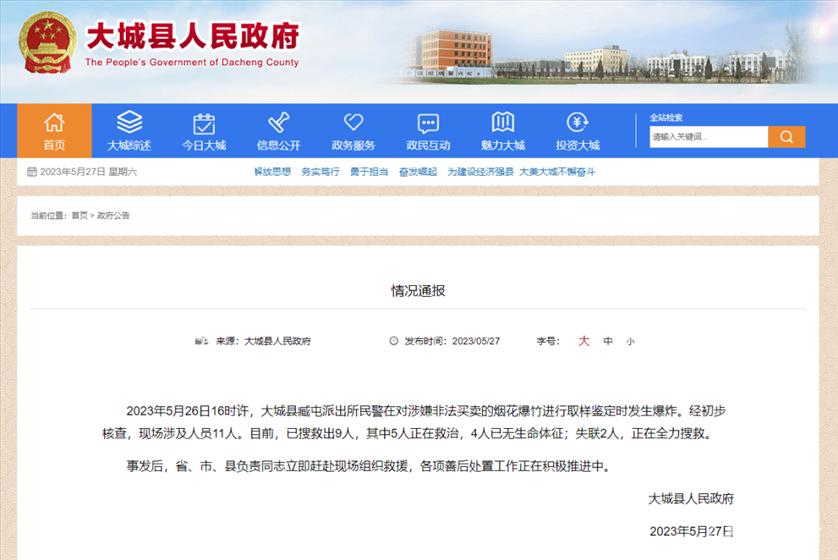This screenshot has width=838, height=560.
Task: Click the 勇于担当 slogan text
Action: pos(369,172)
